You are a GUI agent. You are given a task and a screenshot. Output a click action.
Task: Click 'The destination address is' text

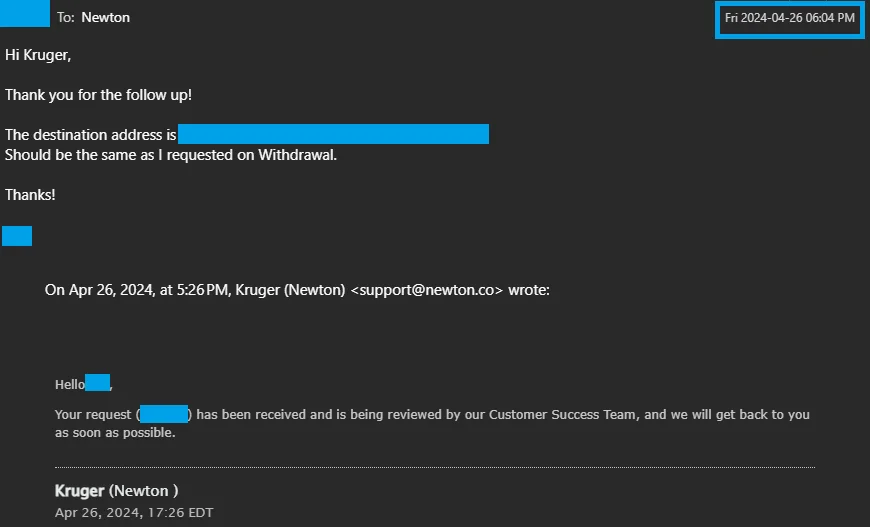90,135
